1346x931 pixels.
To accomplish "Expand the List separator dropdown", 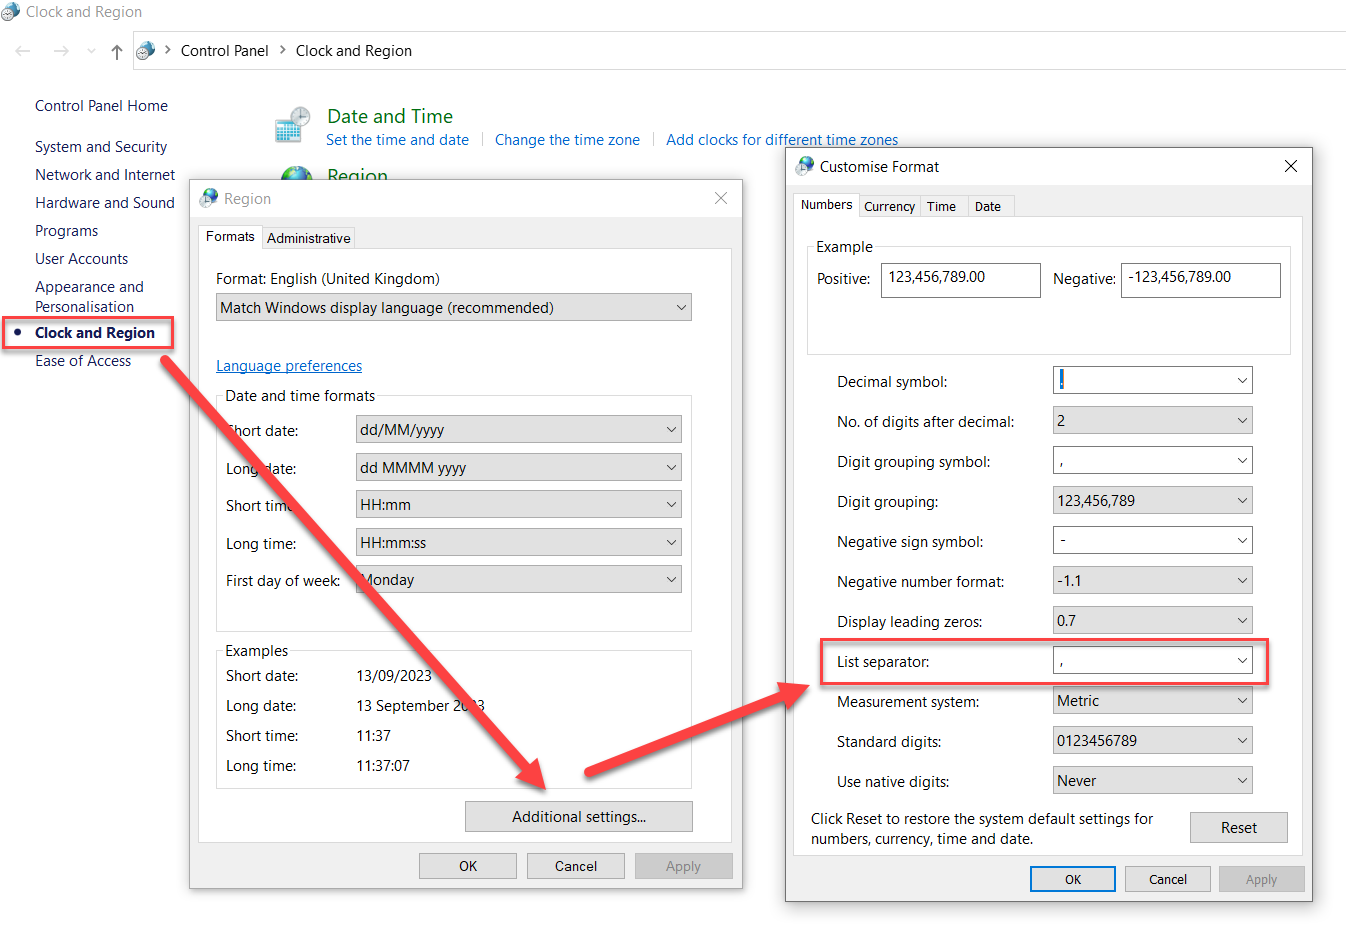I will pyautogui.click(x=1241, y=661).
